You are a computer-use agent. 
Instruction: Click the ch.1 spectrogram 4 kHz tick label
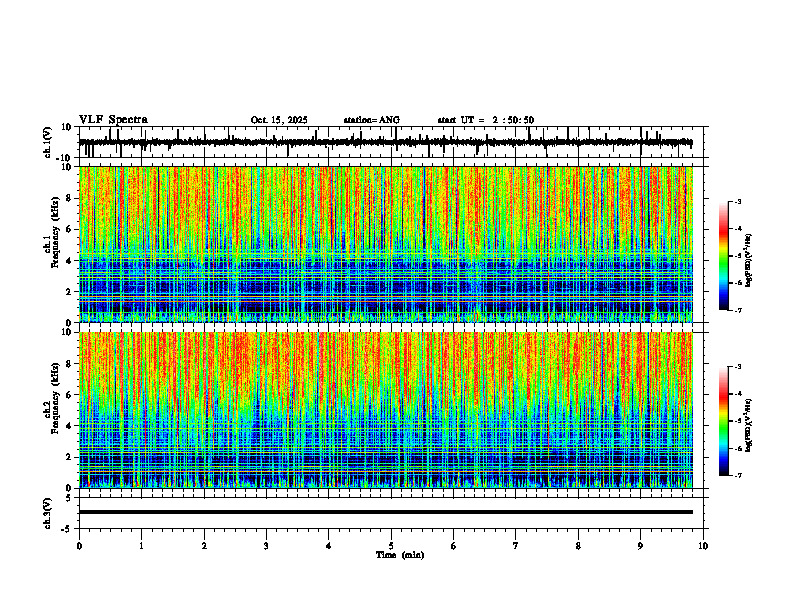69,261
